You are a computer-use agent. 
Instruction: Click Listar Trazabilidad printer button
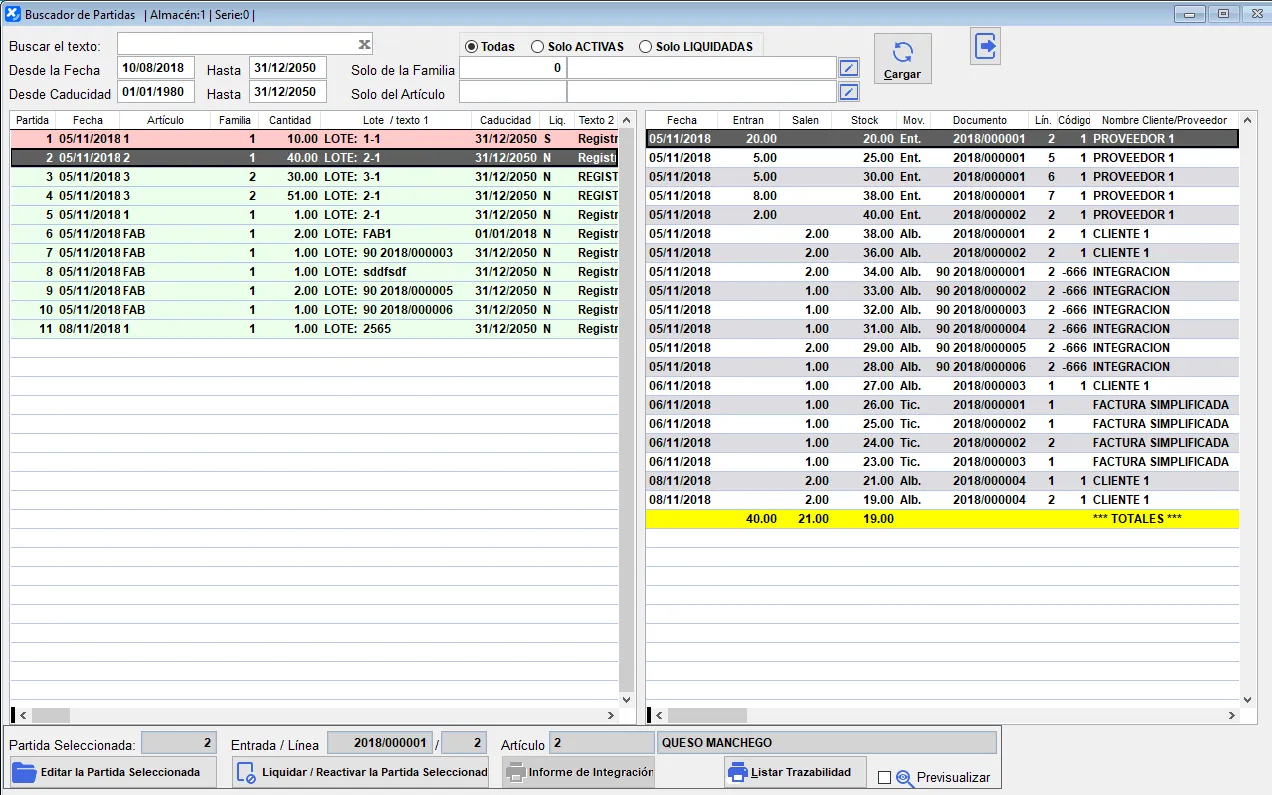(795, 772)
